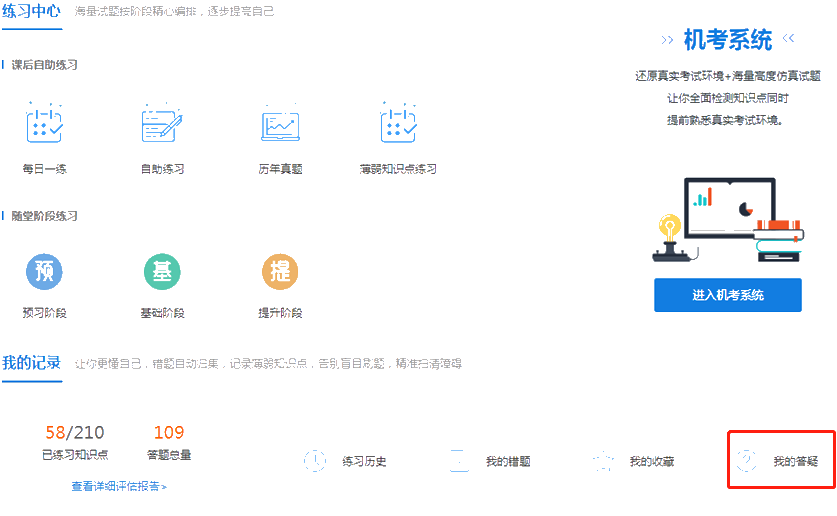
Task: Click the 109 answered questions count
Action: 169,432
